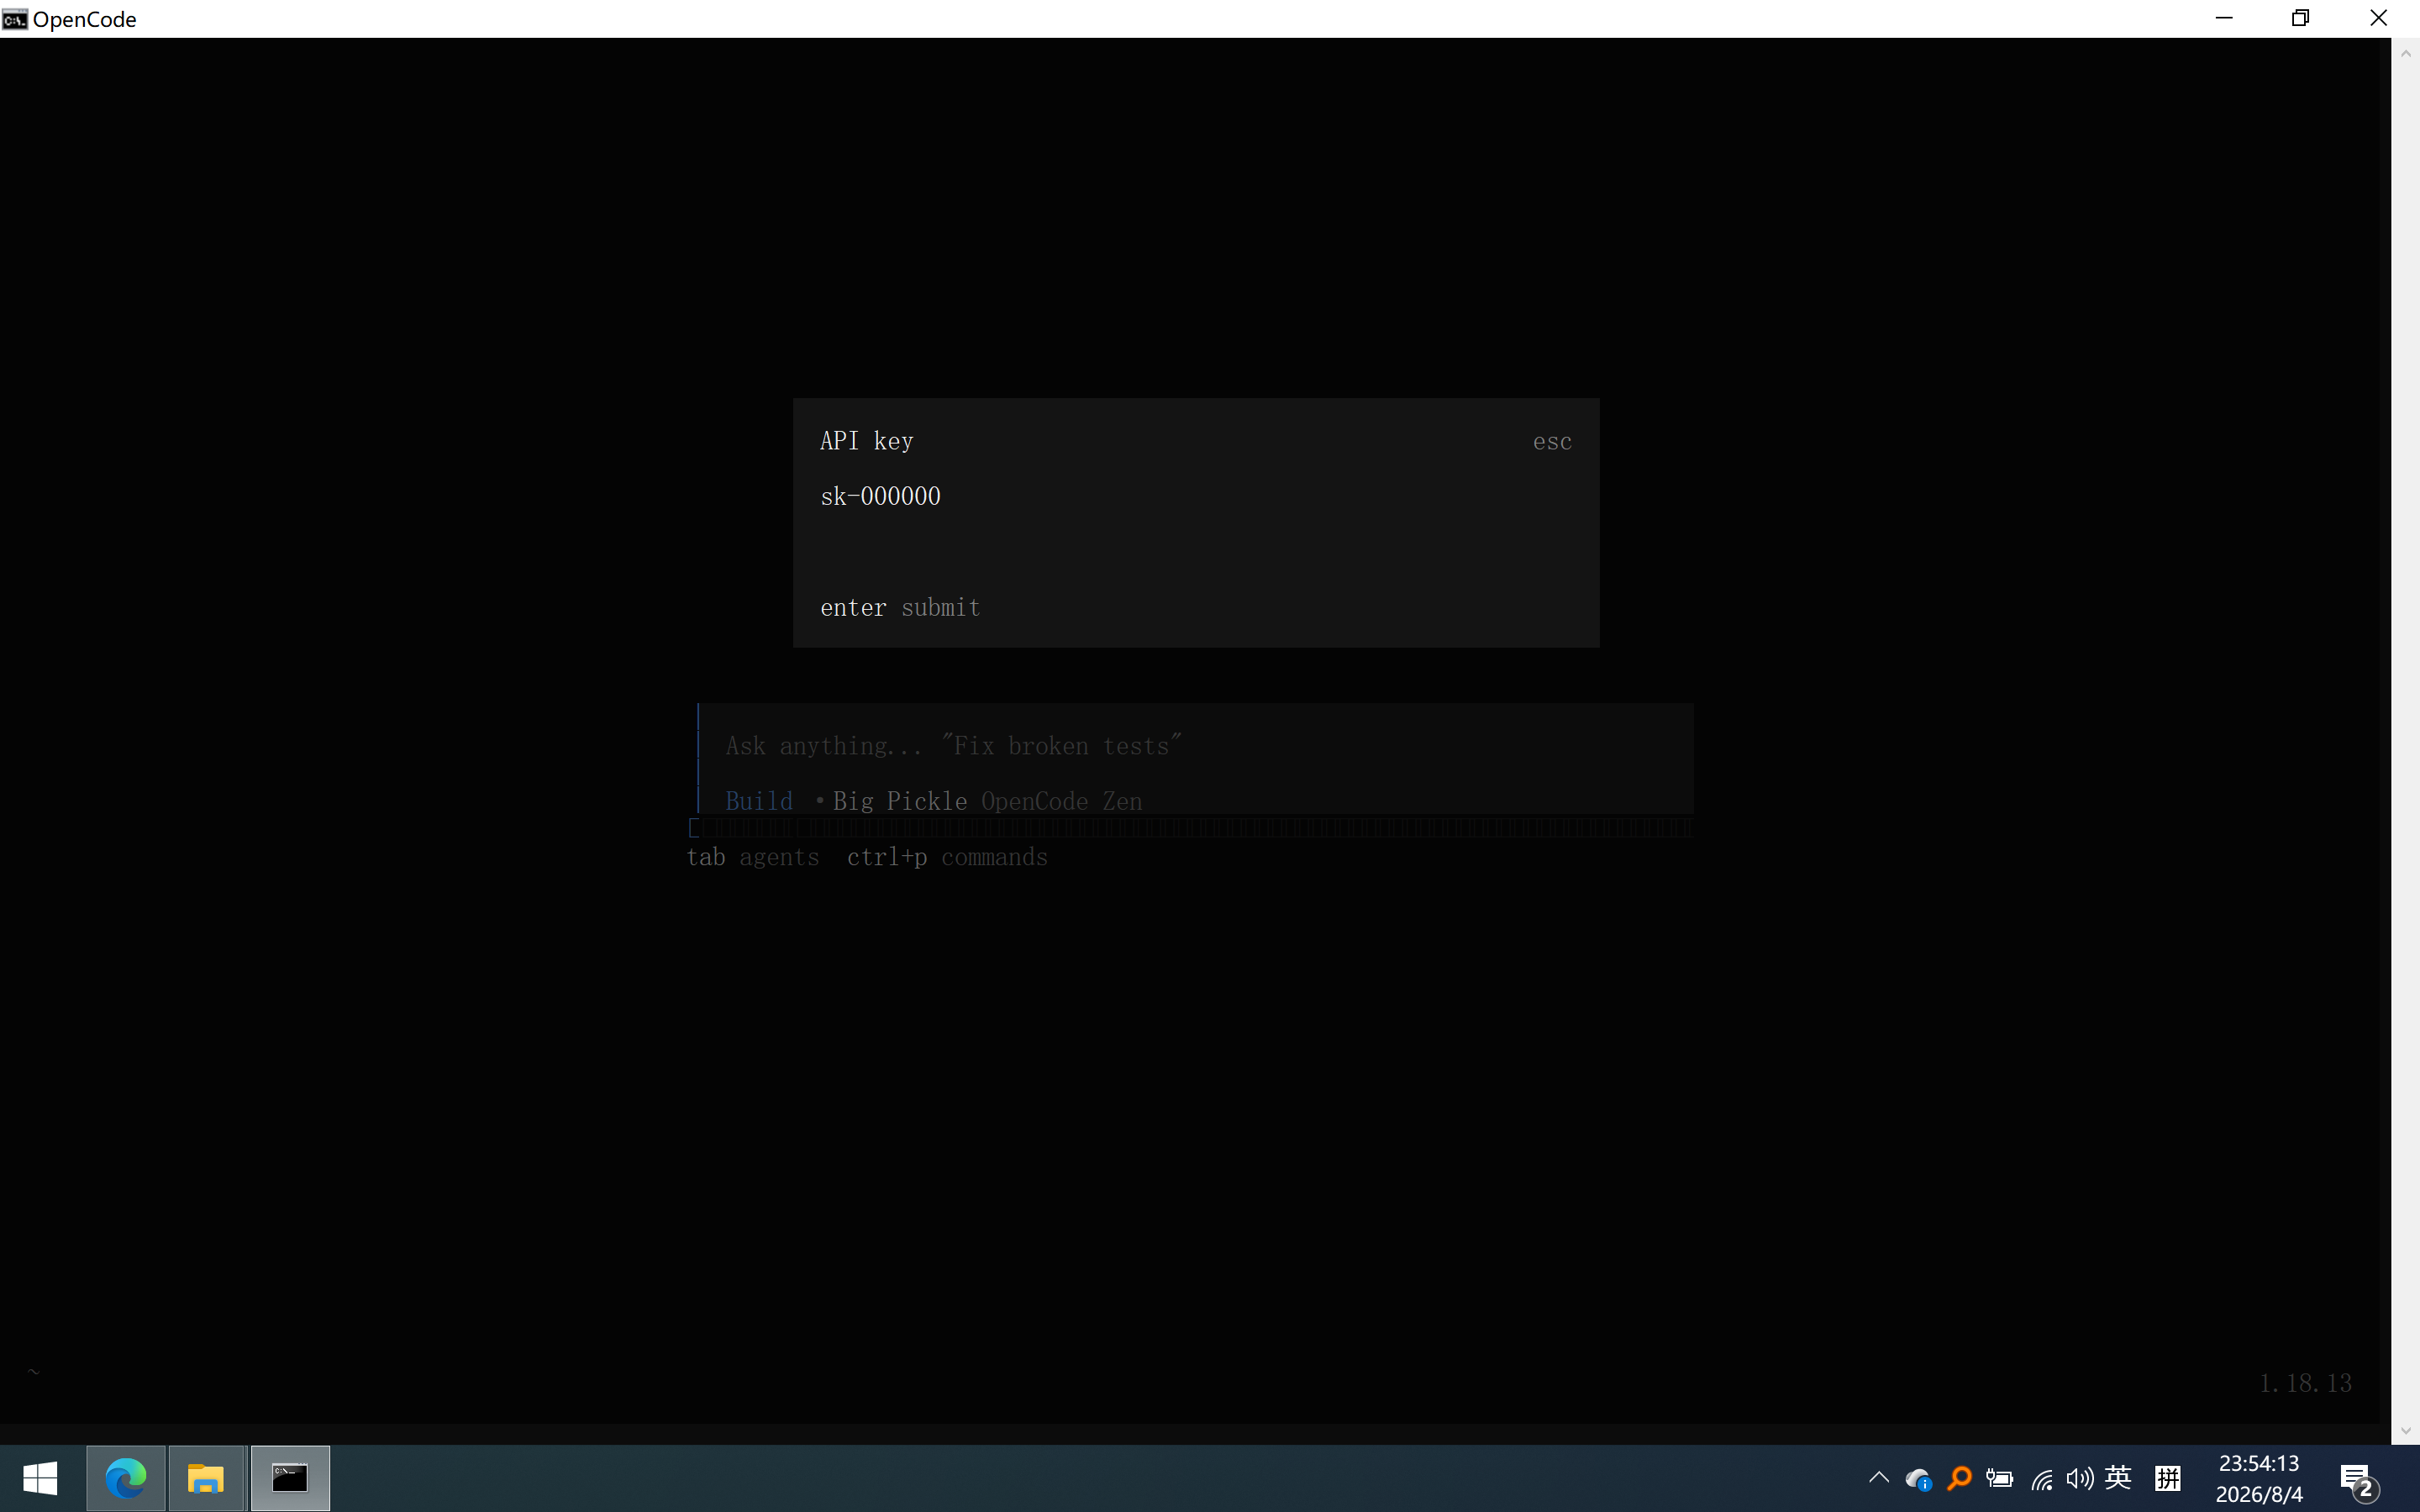Screen dimensions: 2420x1512
Task: Click the version number 1.18.13
Action: pos(2305,1383)
